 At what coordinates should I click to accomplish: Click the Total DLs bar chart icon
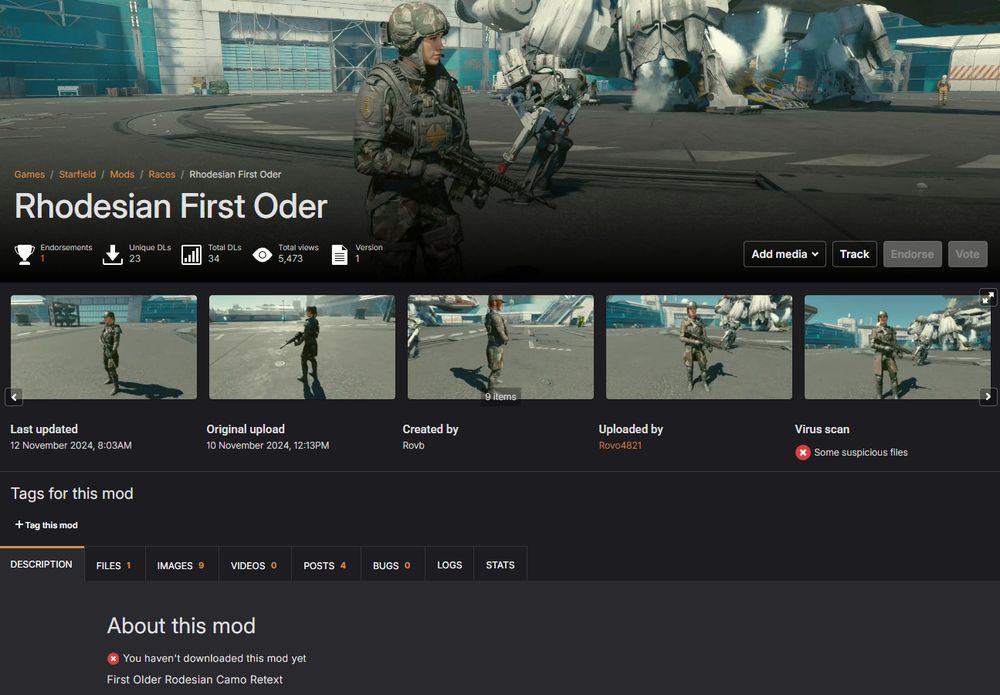click(191, 254)
